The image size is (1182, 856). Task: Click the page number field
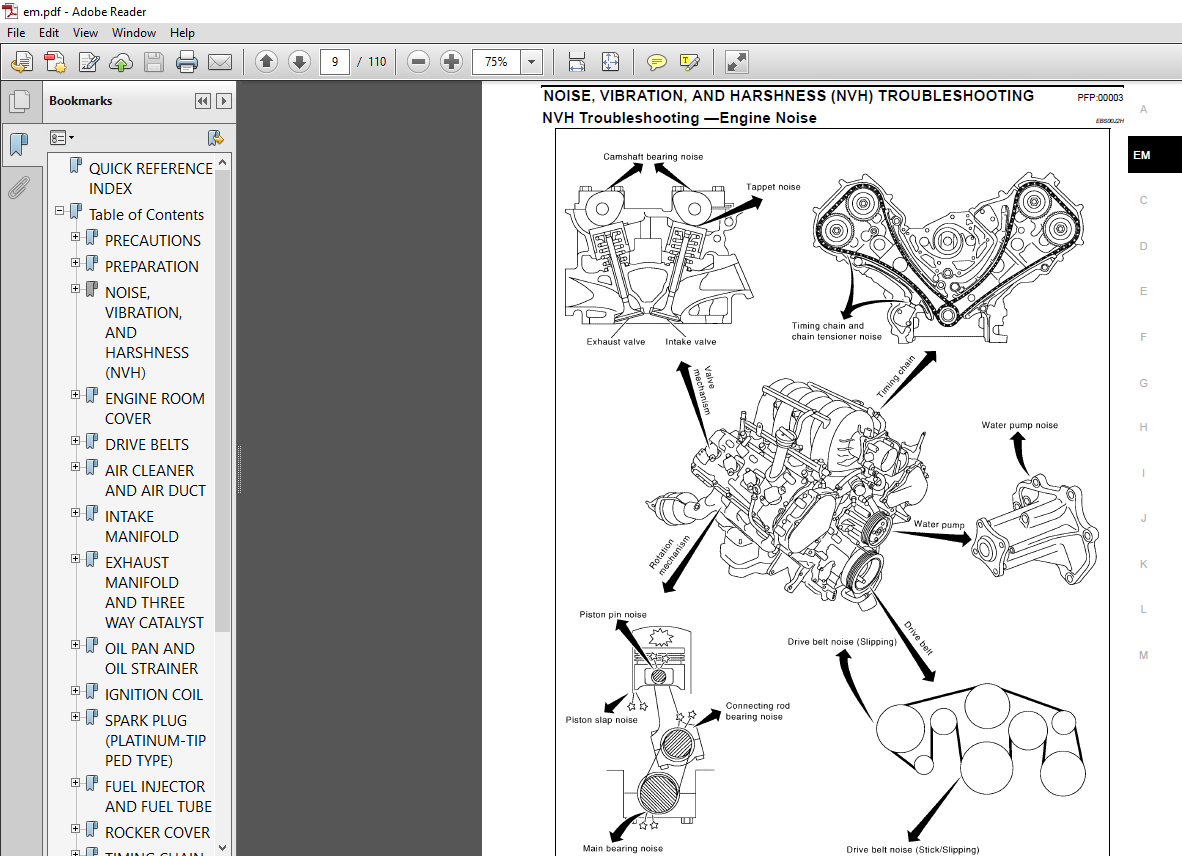click(335, 62)
